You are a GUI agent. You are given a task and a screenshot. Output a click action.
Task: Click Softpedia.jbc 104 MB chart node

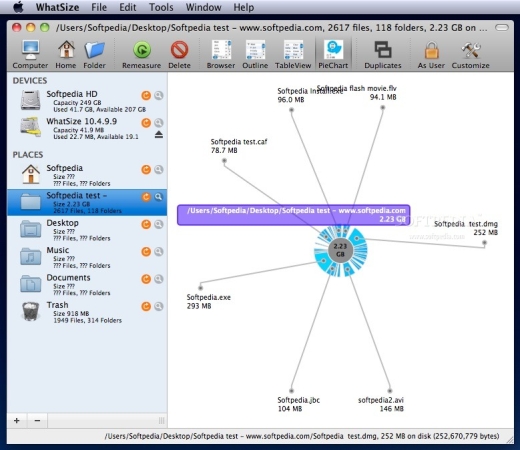[x=291, y=391]
